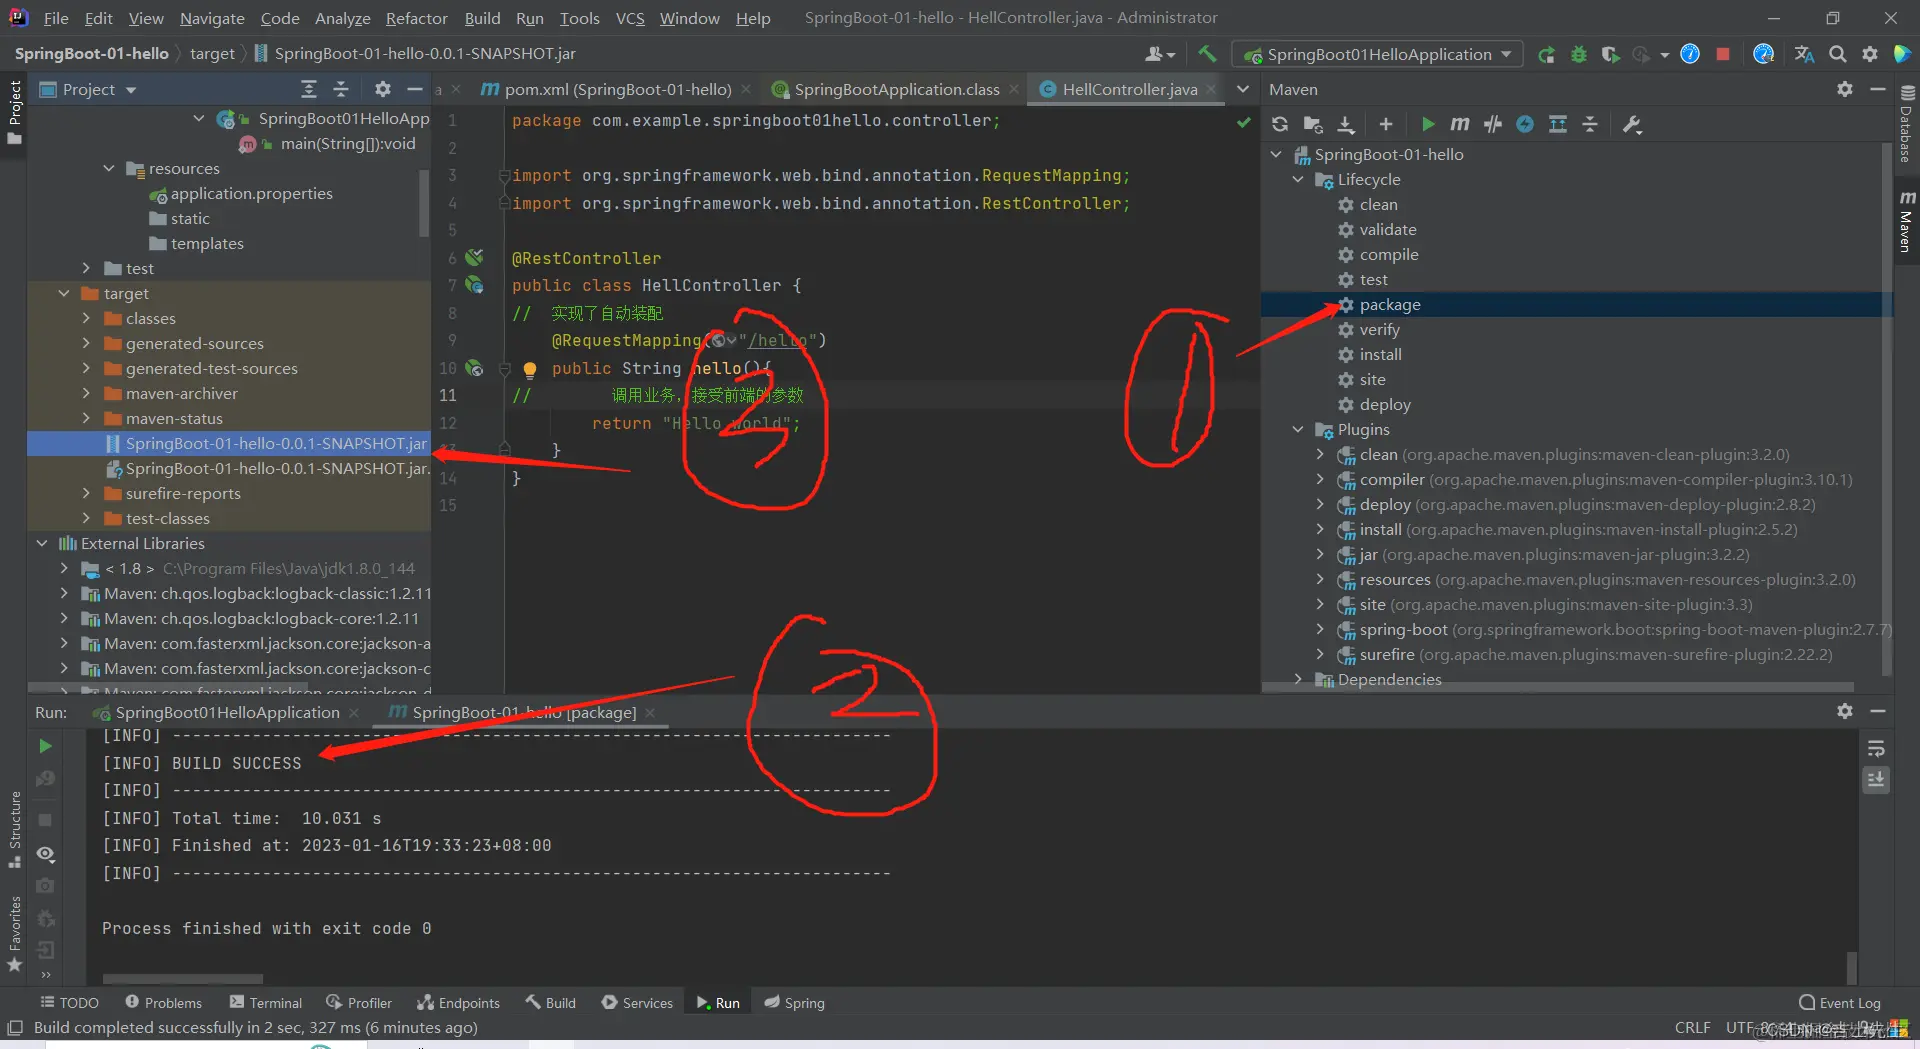
Task: Select application.properties in Project tree
Action: coord(251,194)
